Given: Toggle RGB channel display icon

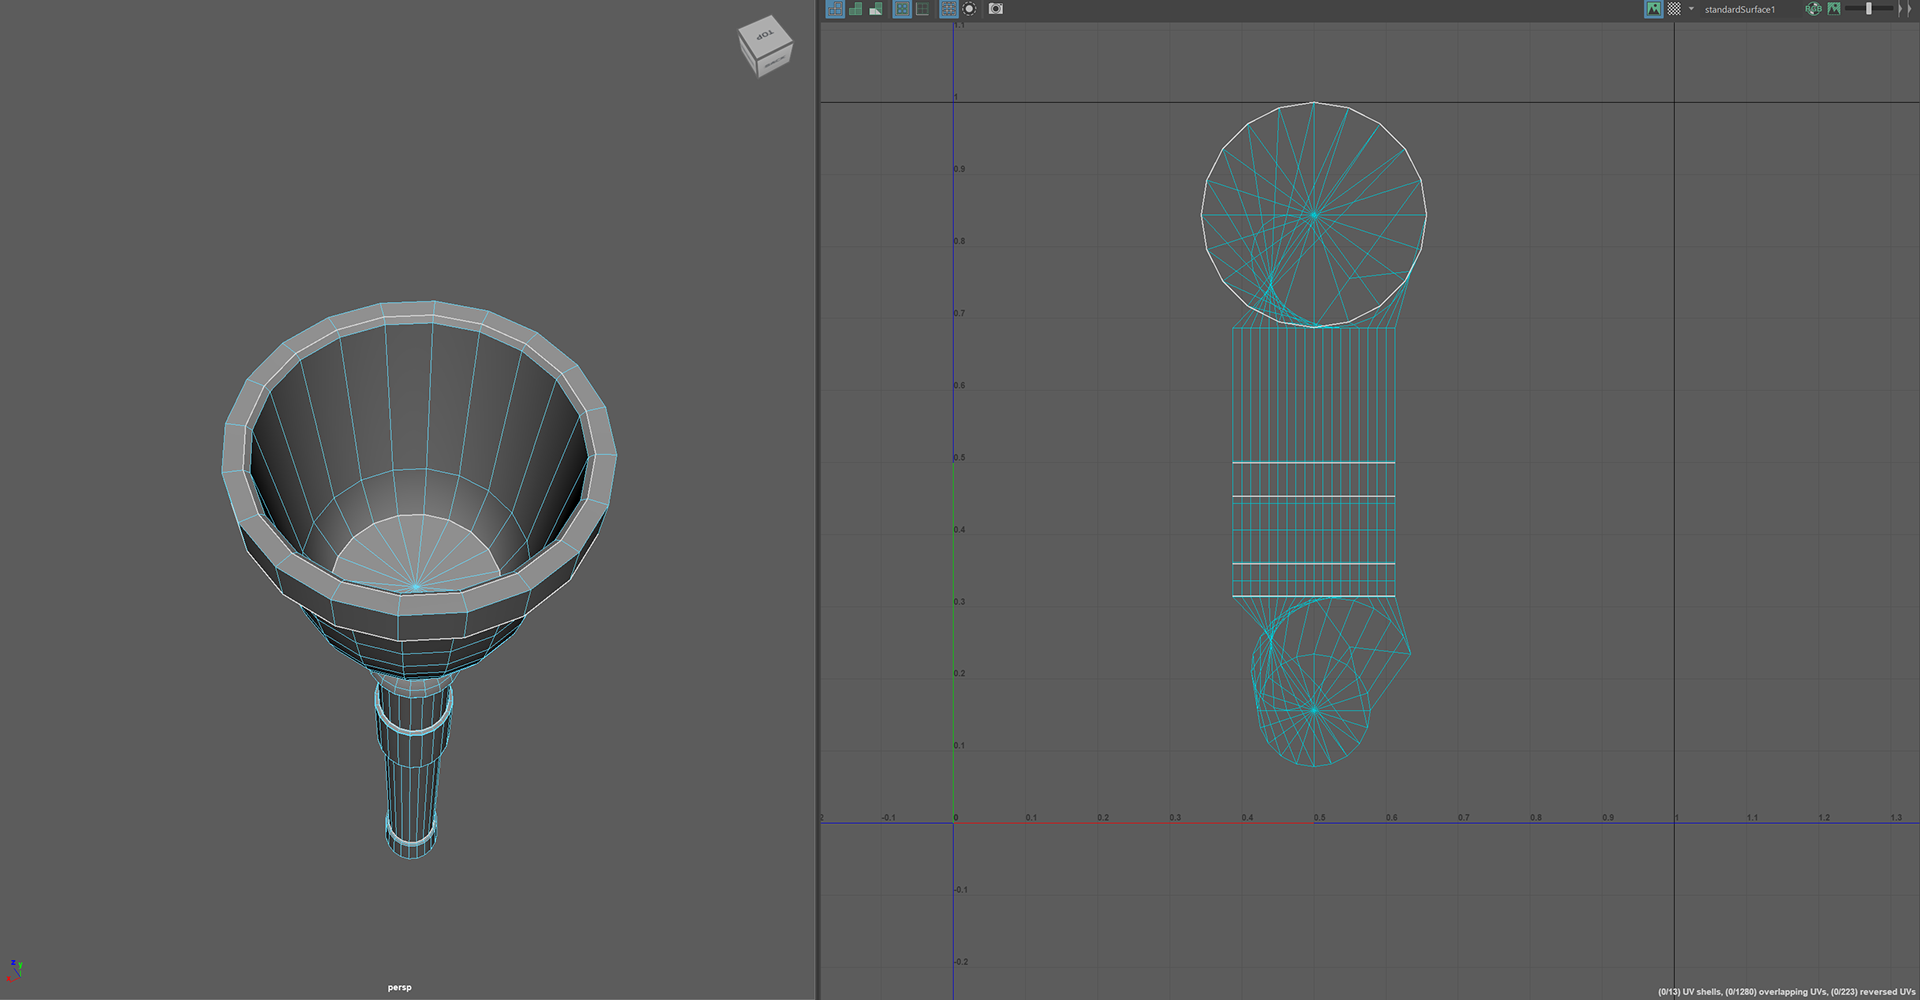Looking at the screenshot, I should click(x=1813, y=9).
